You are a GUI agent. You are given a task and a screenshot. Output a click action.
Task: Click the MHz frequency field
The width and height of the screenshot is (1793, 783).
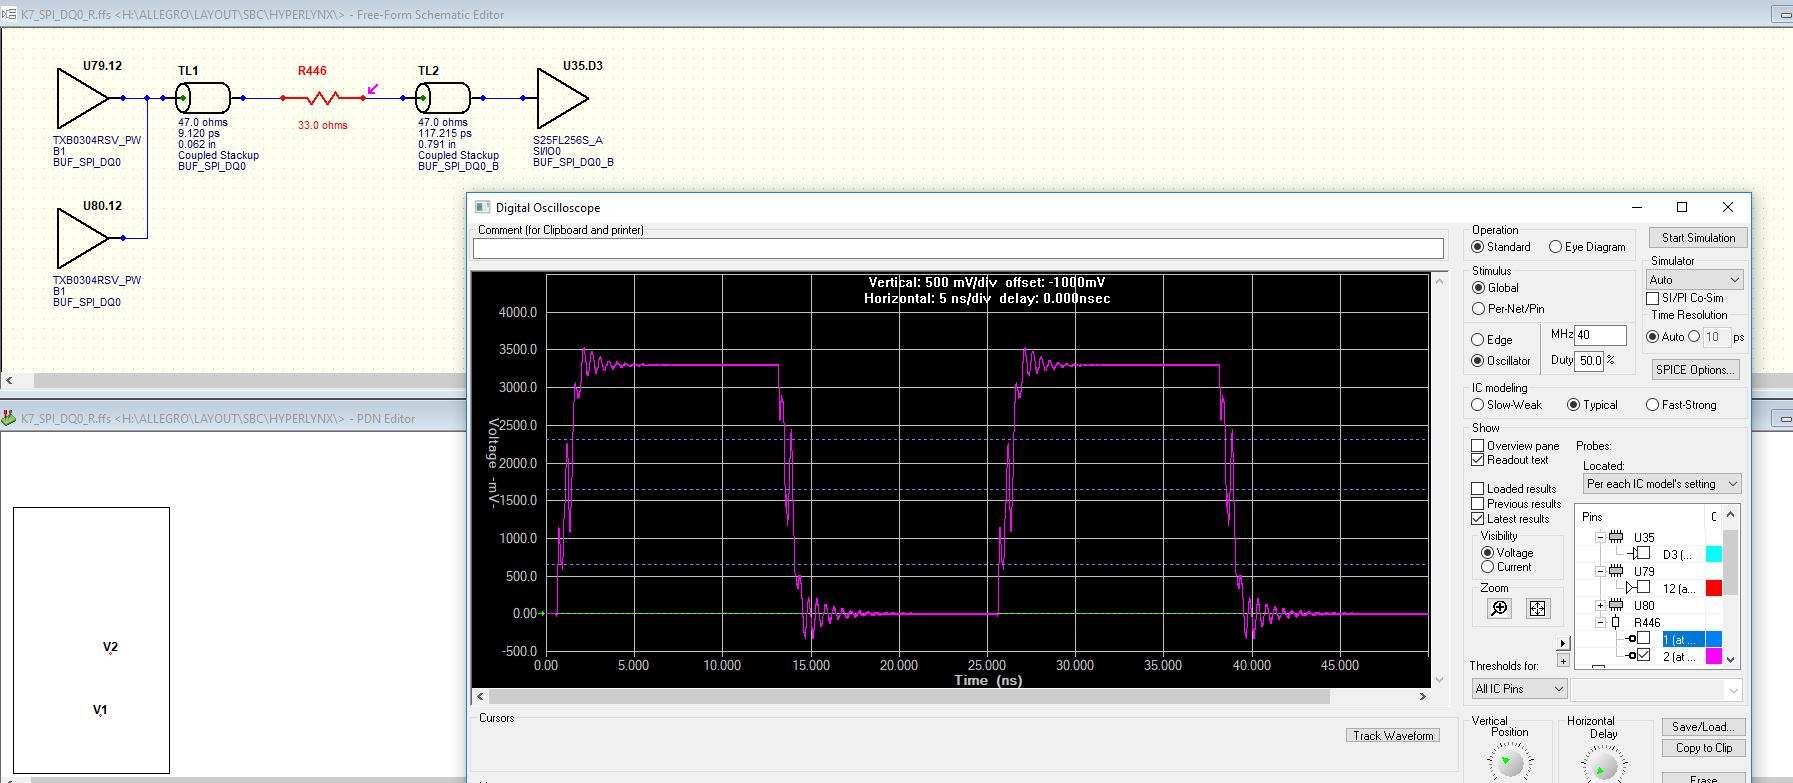1600,335
